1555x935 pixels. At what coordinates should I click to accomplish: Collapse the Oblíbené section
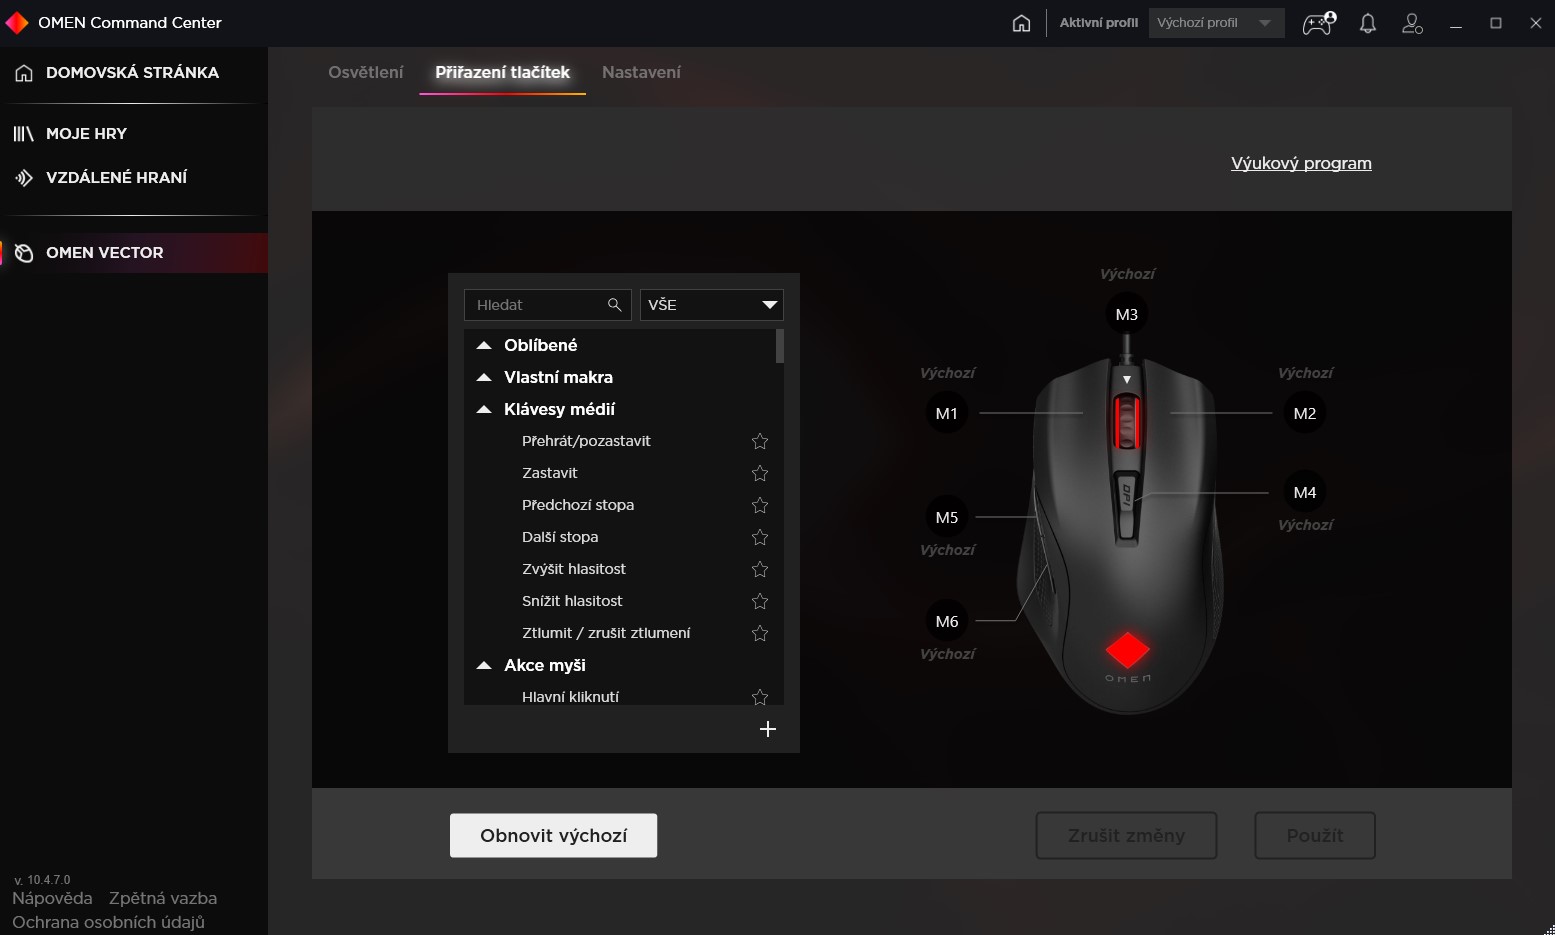(484, 345)
